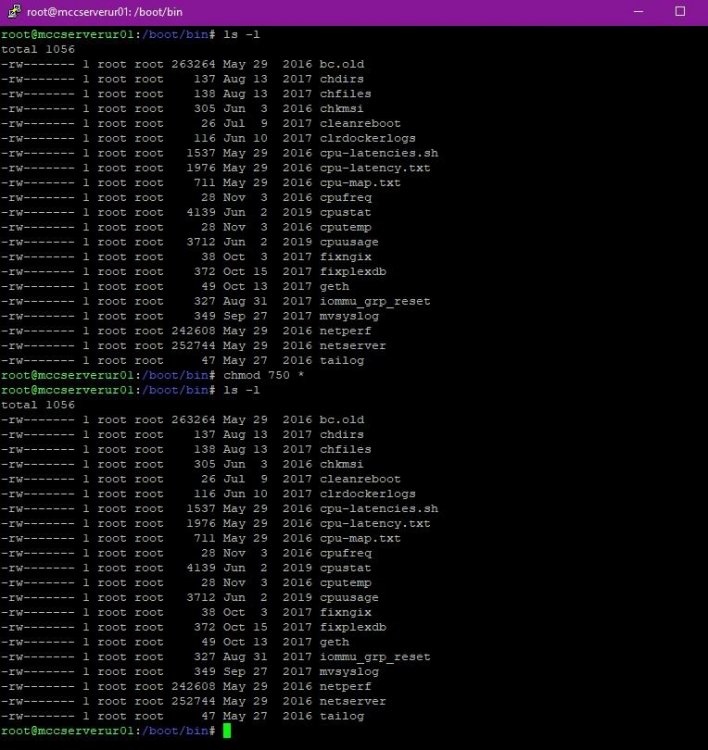This screenshot has height=750, width=708.
Task: Open the PuTTY system menu icon
Action: pyautogui.click(x=14, y=11)
